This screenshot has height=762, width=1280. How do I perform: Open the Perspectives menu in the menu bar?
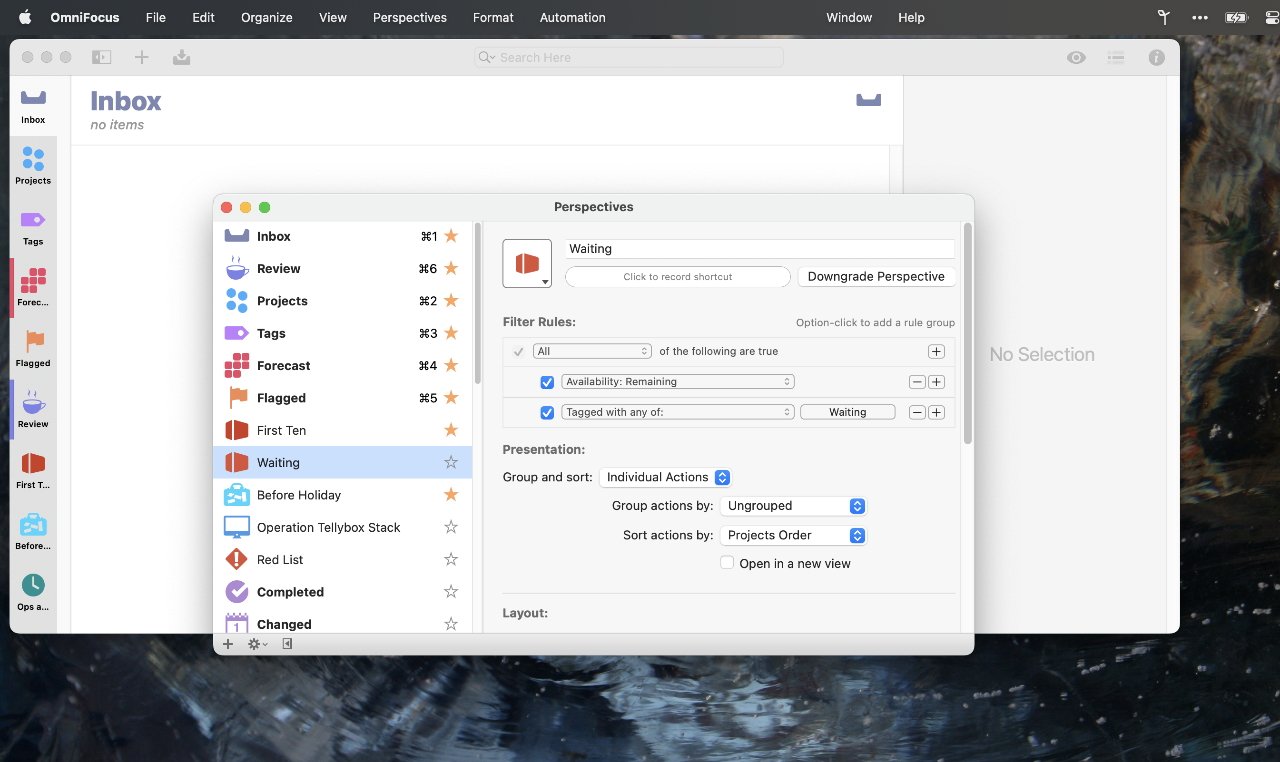409,17
